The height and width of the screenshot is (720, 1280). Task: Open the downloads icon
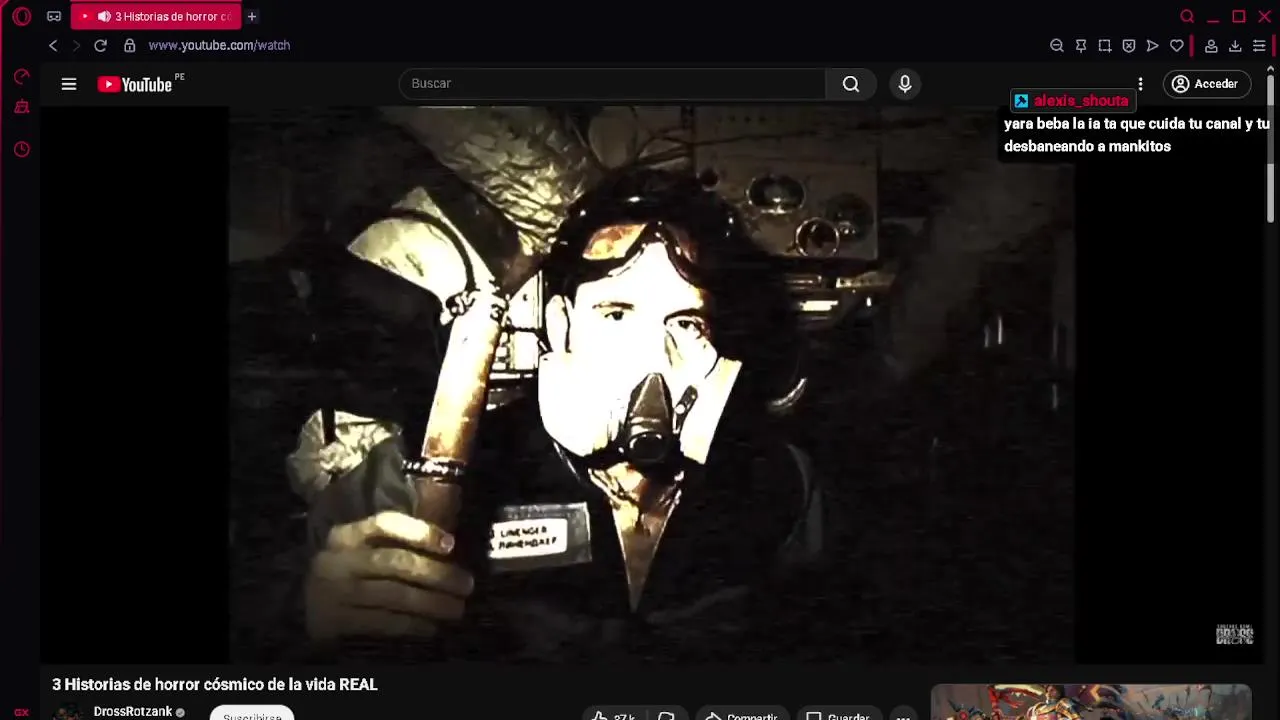[x=1235, y=45]
